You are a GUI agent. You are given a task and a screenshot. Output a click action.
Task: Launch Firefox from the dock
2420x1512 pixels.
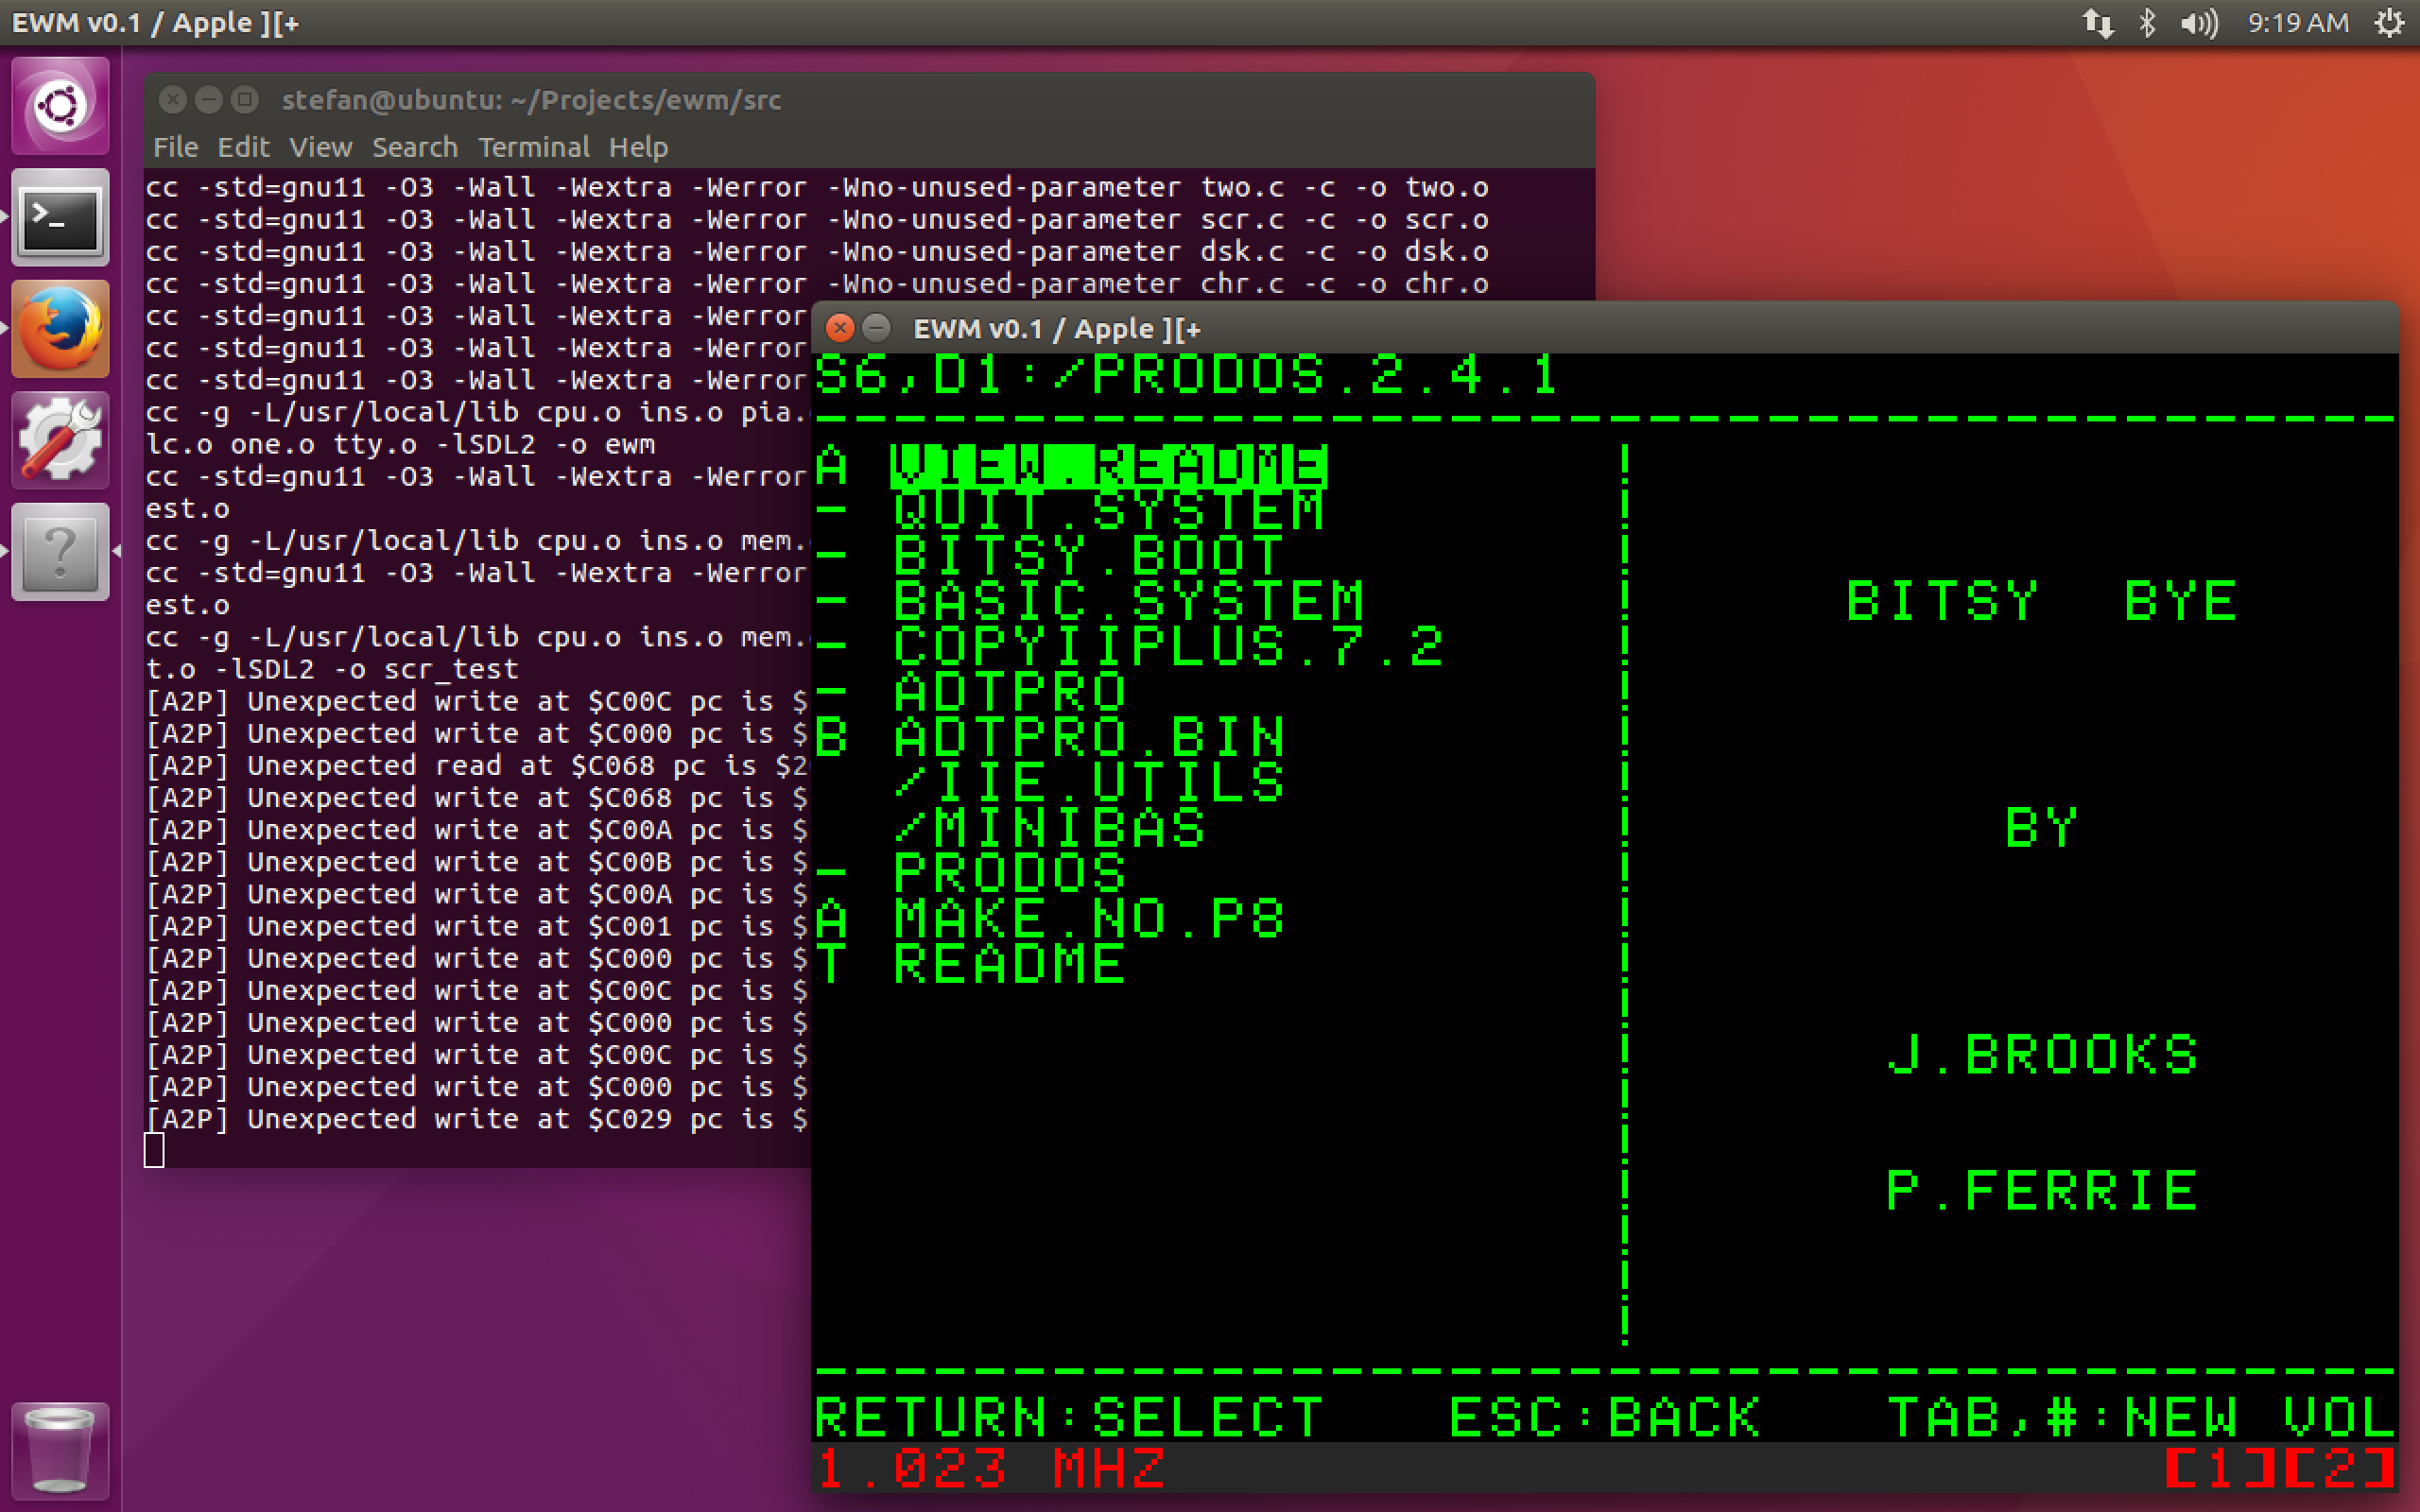60,329
